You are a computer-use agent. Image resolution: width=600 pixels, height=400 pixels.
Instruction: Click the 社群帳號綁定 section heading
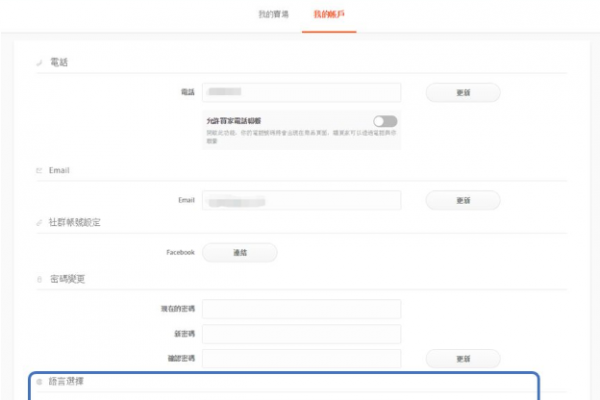pos(75,222)
